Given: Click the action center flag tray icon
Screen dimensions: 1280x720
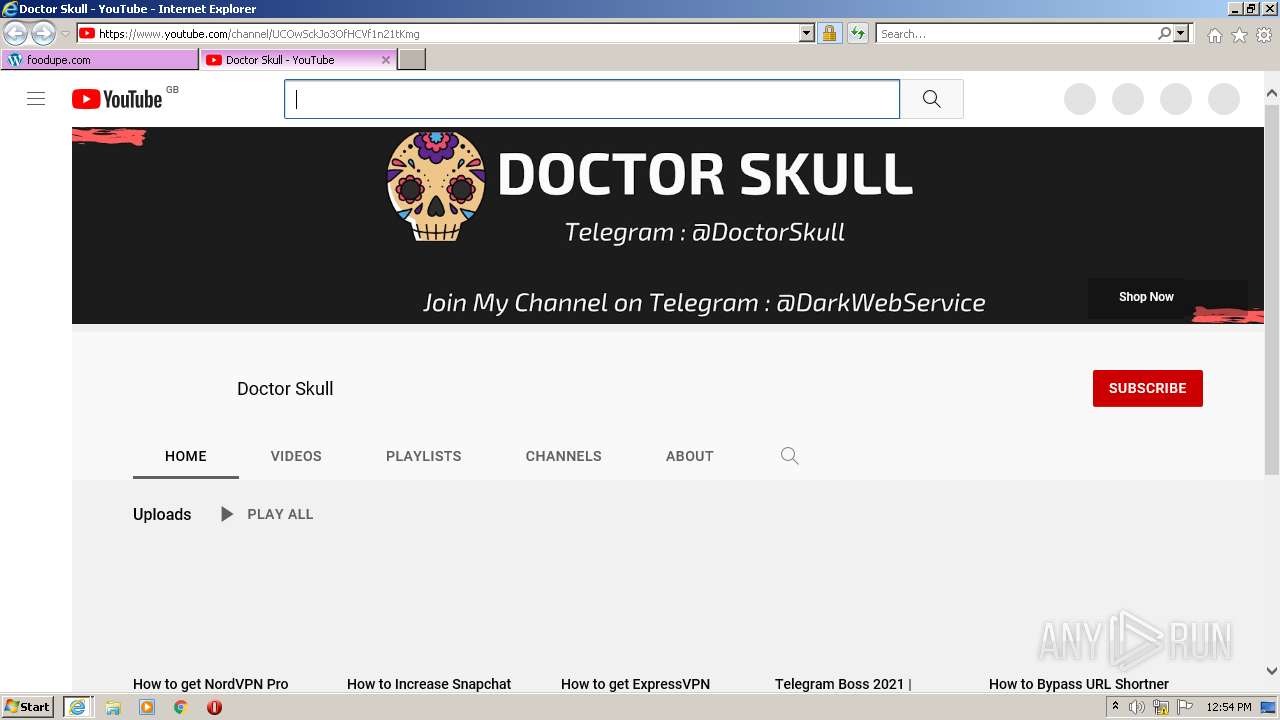Looking at the screenshot, I should [1185, 707].
